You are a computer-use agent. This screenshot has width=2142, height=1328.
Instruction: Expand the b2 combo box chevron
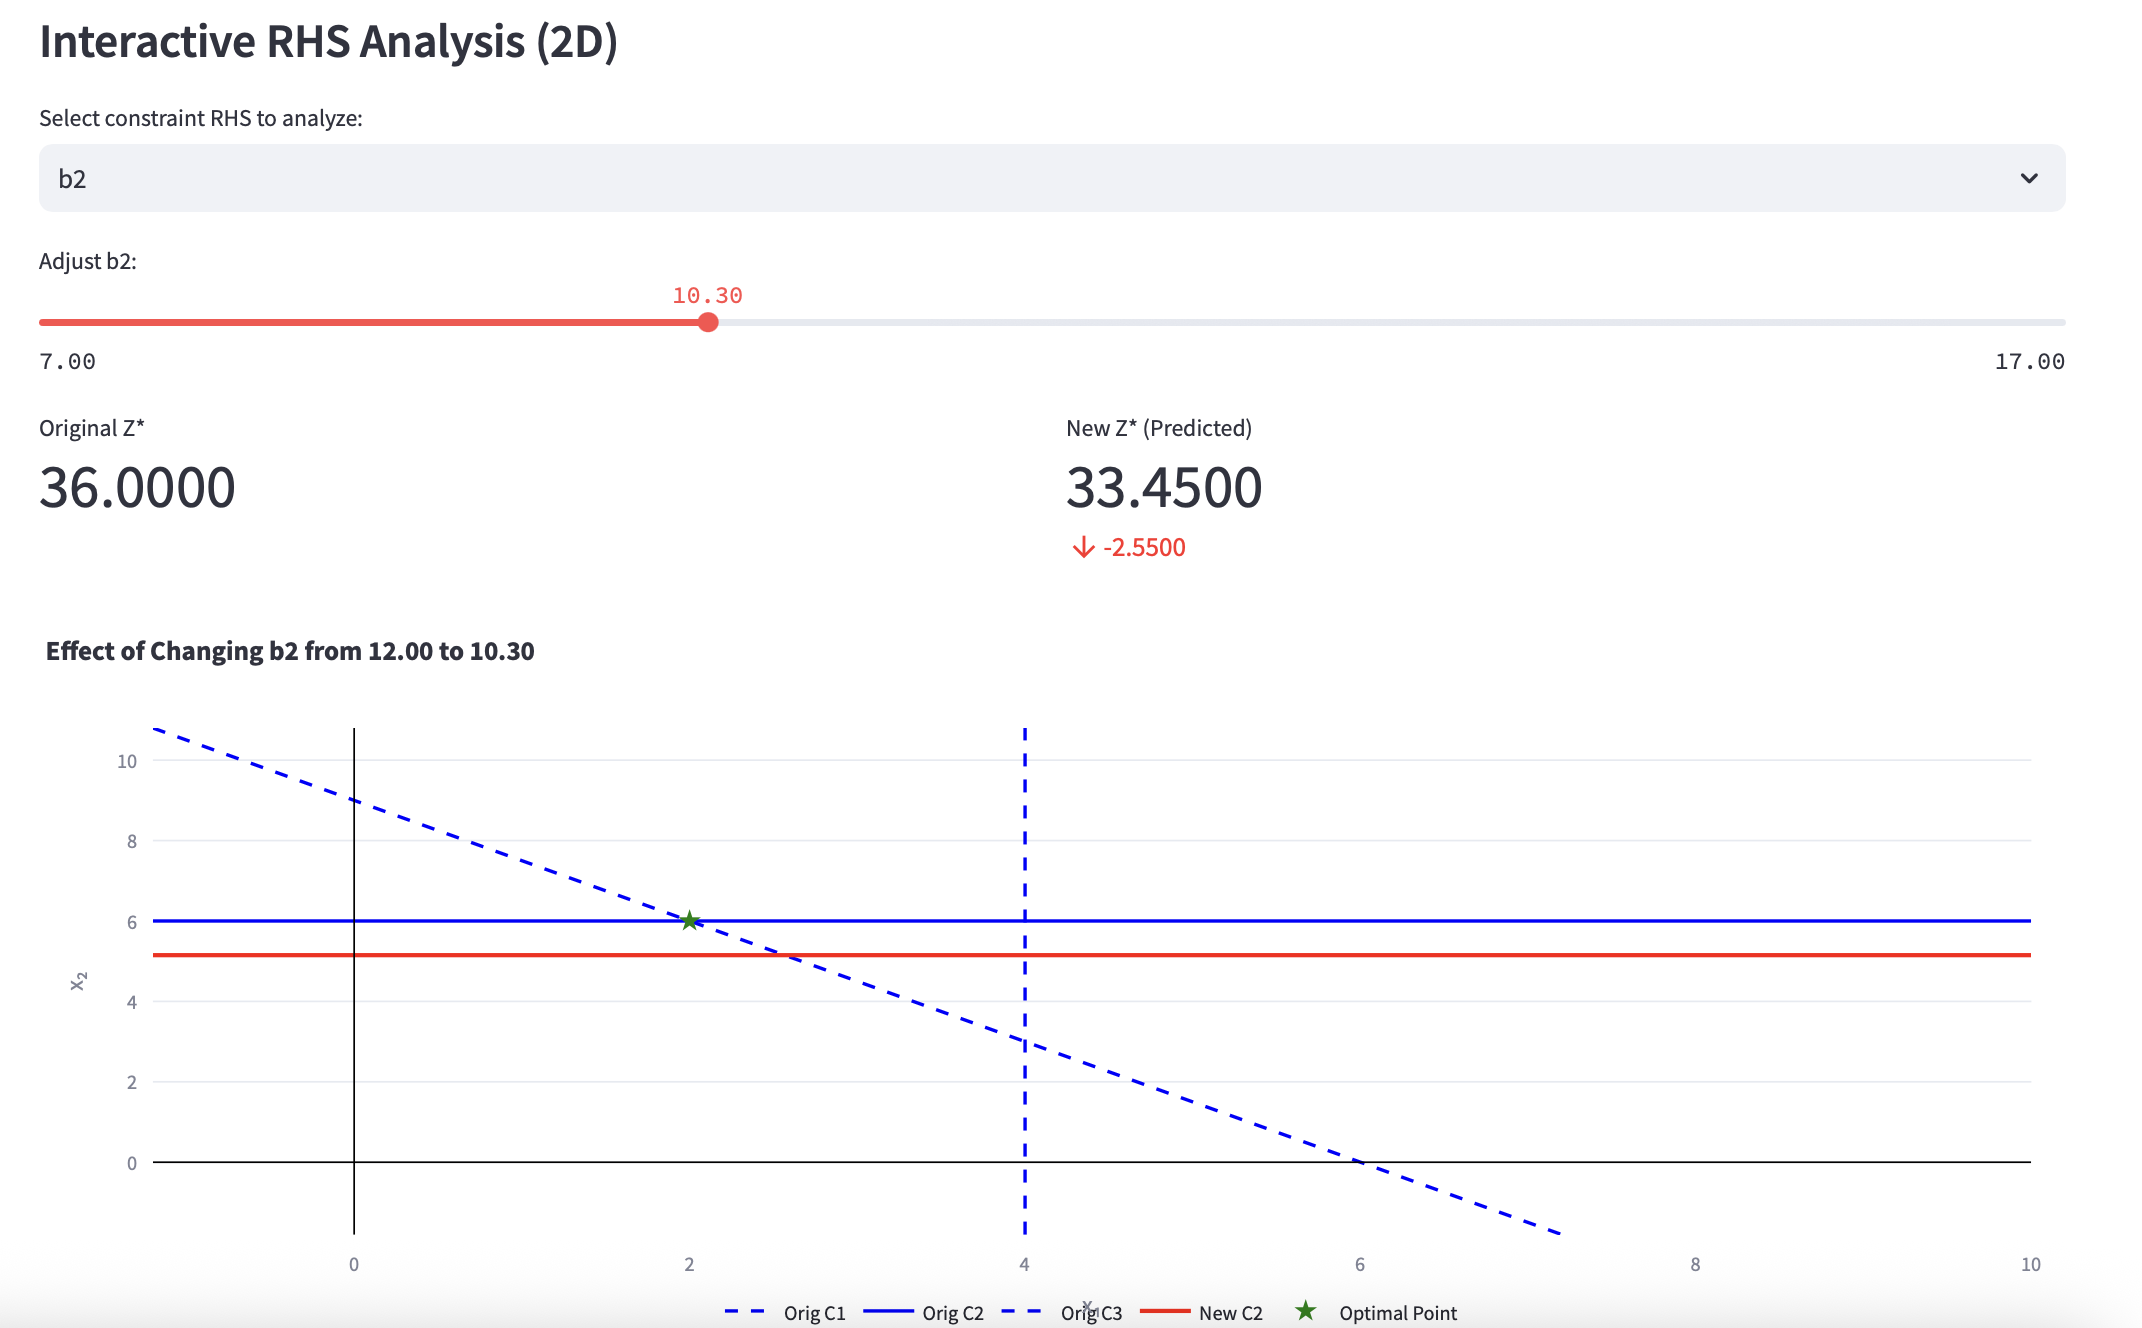click(x=2029, y=178)
